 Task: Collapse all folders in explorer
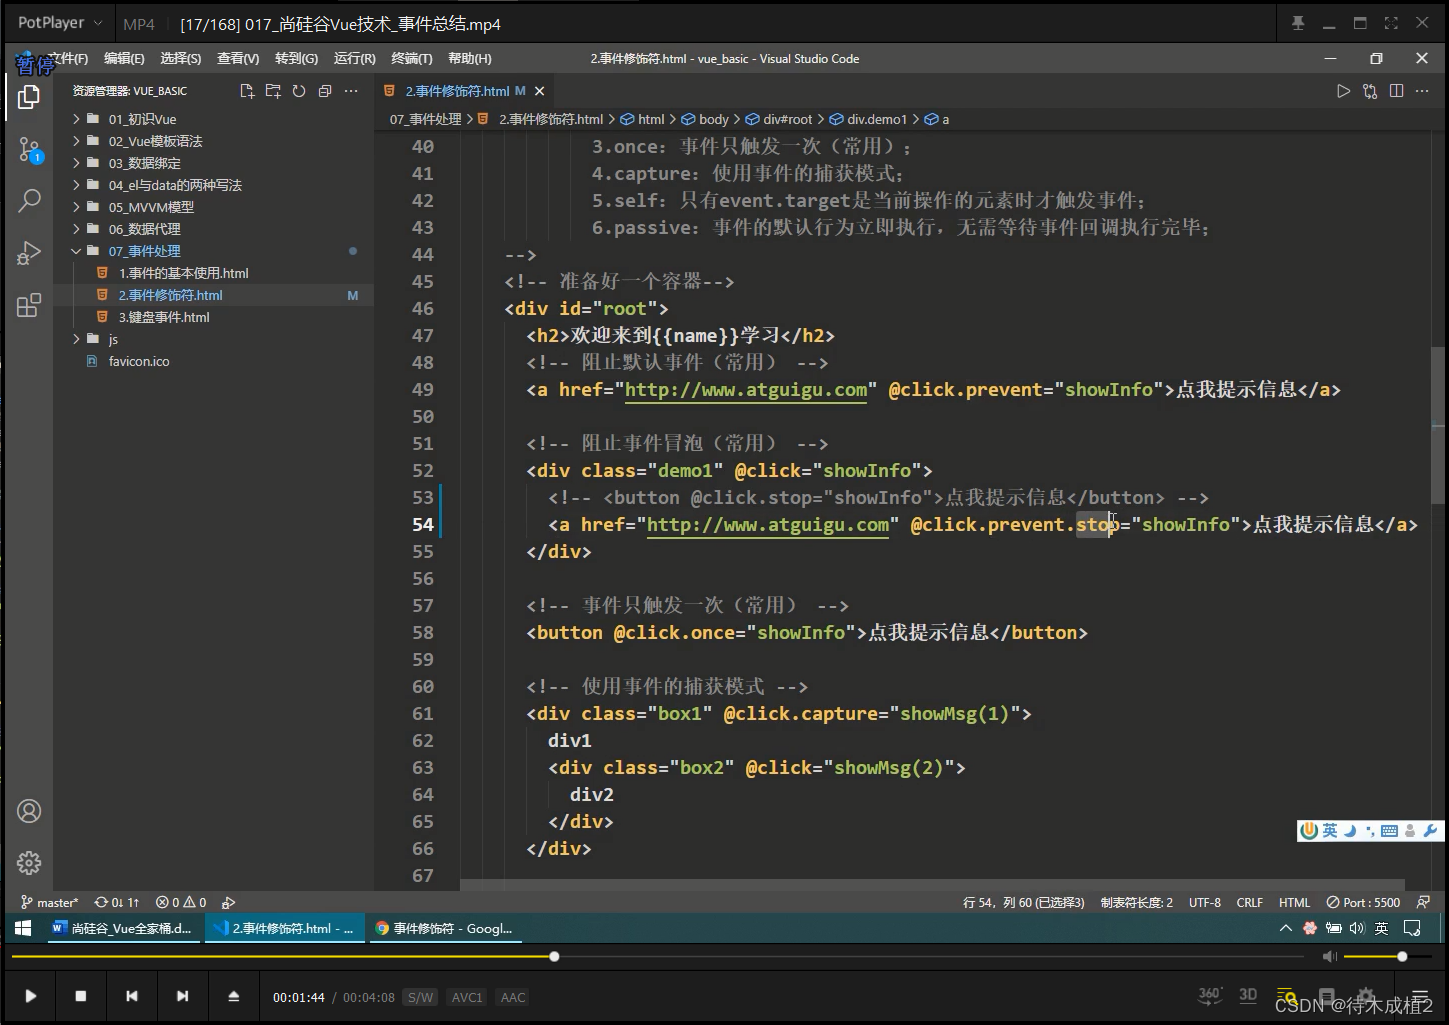tap(325, 91)
